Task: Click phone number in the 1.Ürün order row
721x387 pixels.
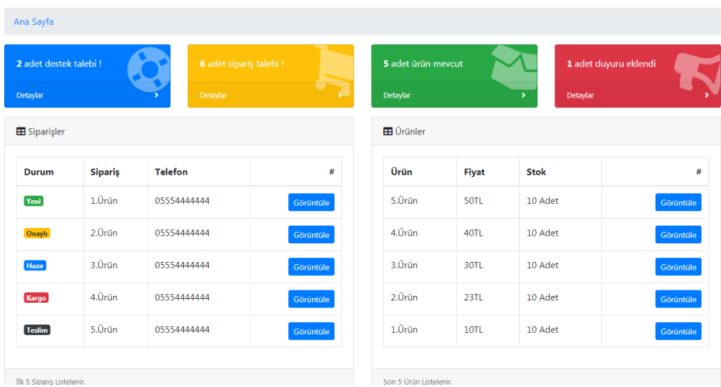Action: pos(182,201)
